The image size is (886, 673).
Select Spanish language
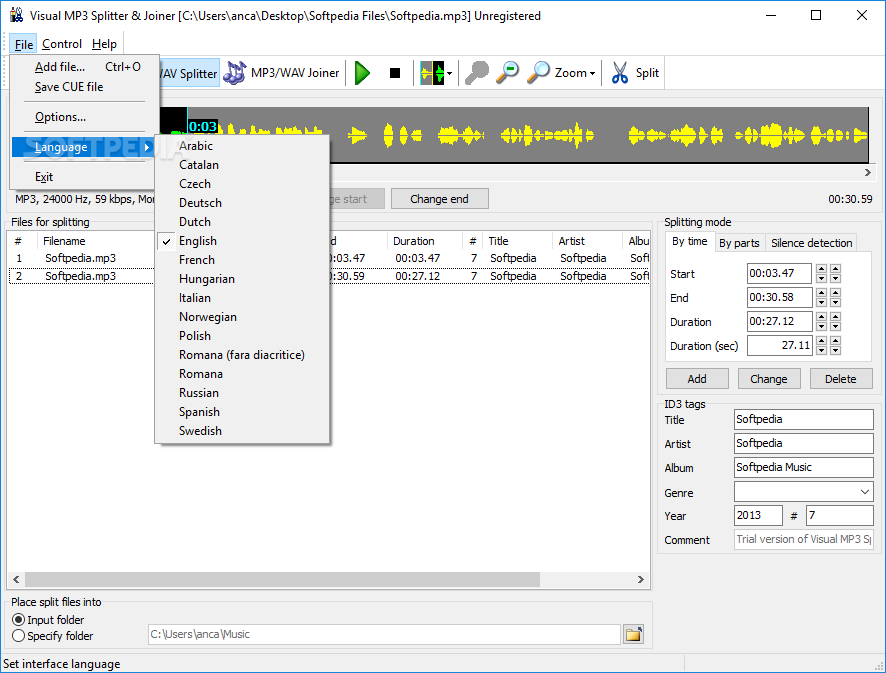pyautogui.click(x=242, y=412)
